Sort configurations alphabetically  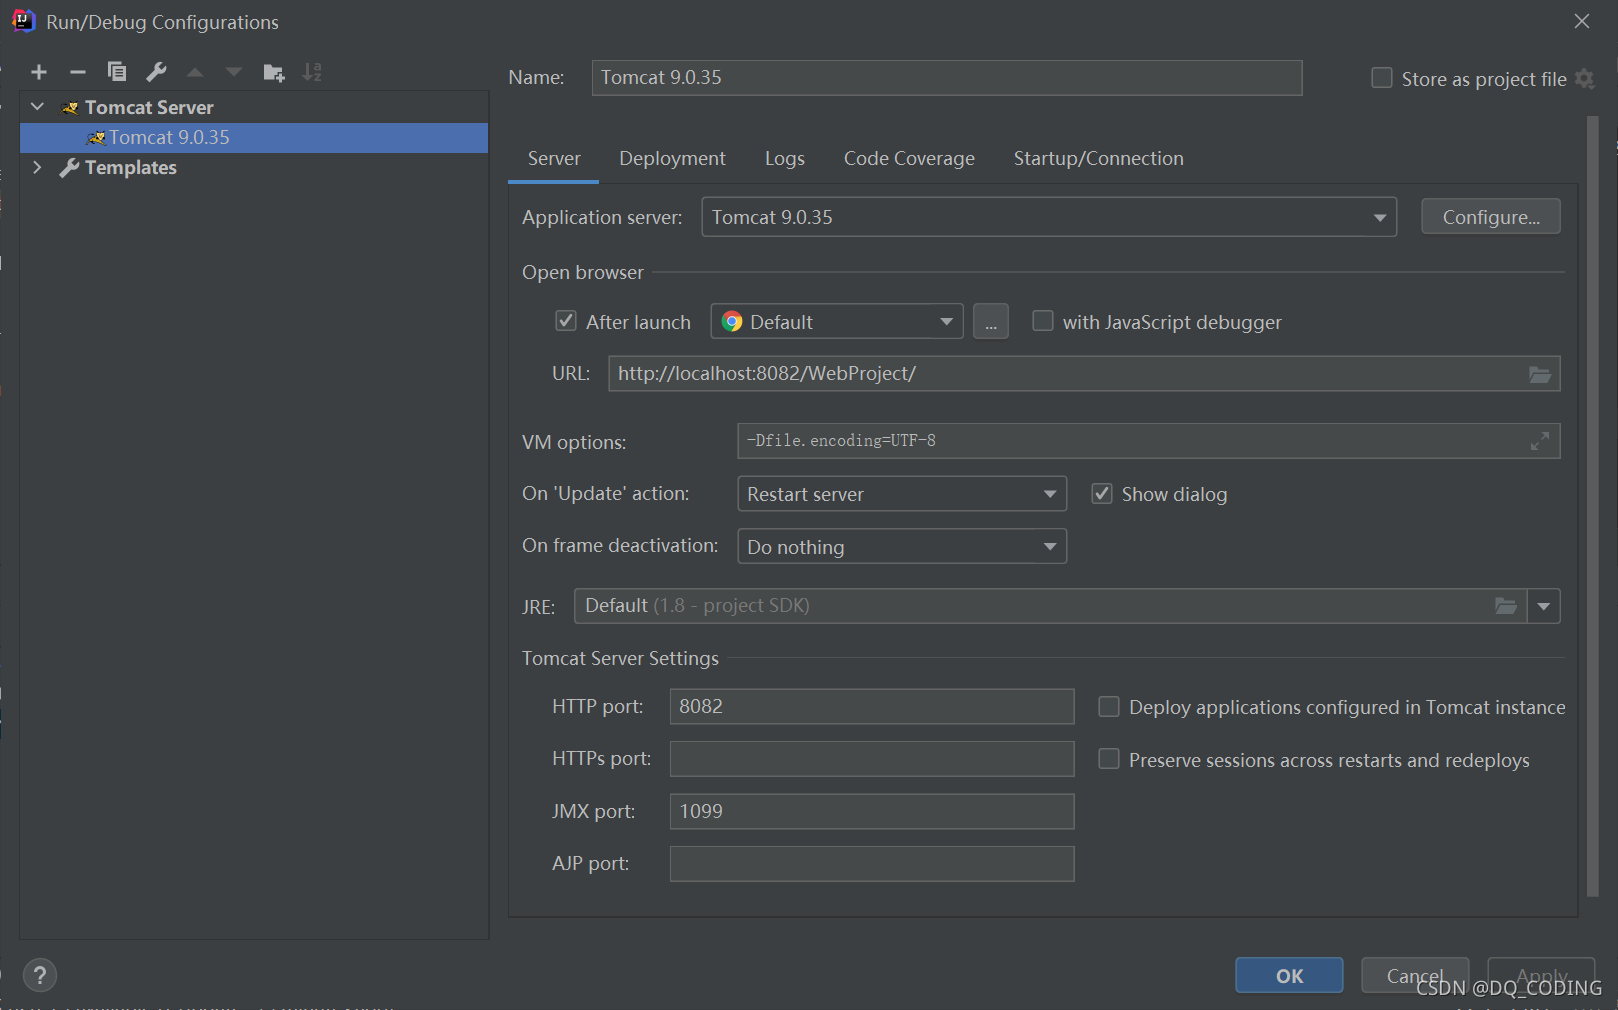tap(312, 72)
